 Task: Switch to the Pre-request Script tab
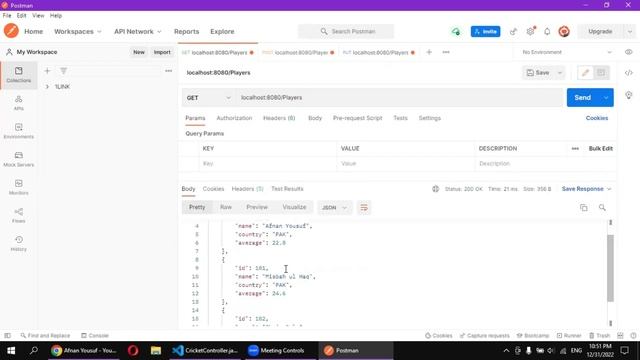(x=358, y=118)
